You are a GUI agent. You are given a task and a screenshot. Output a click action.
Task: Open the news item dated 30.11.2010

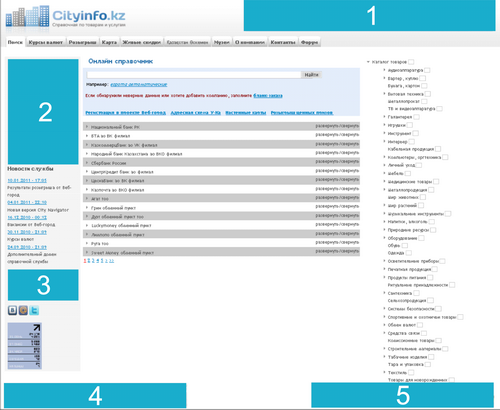[x=27, y=232]
